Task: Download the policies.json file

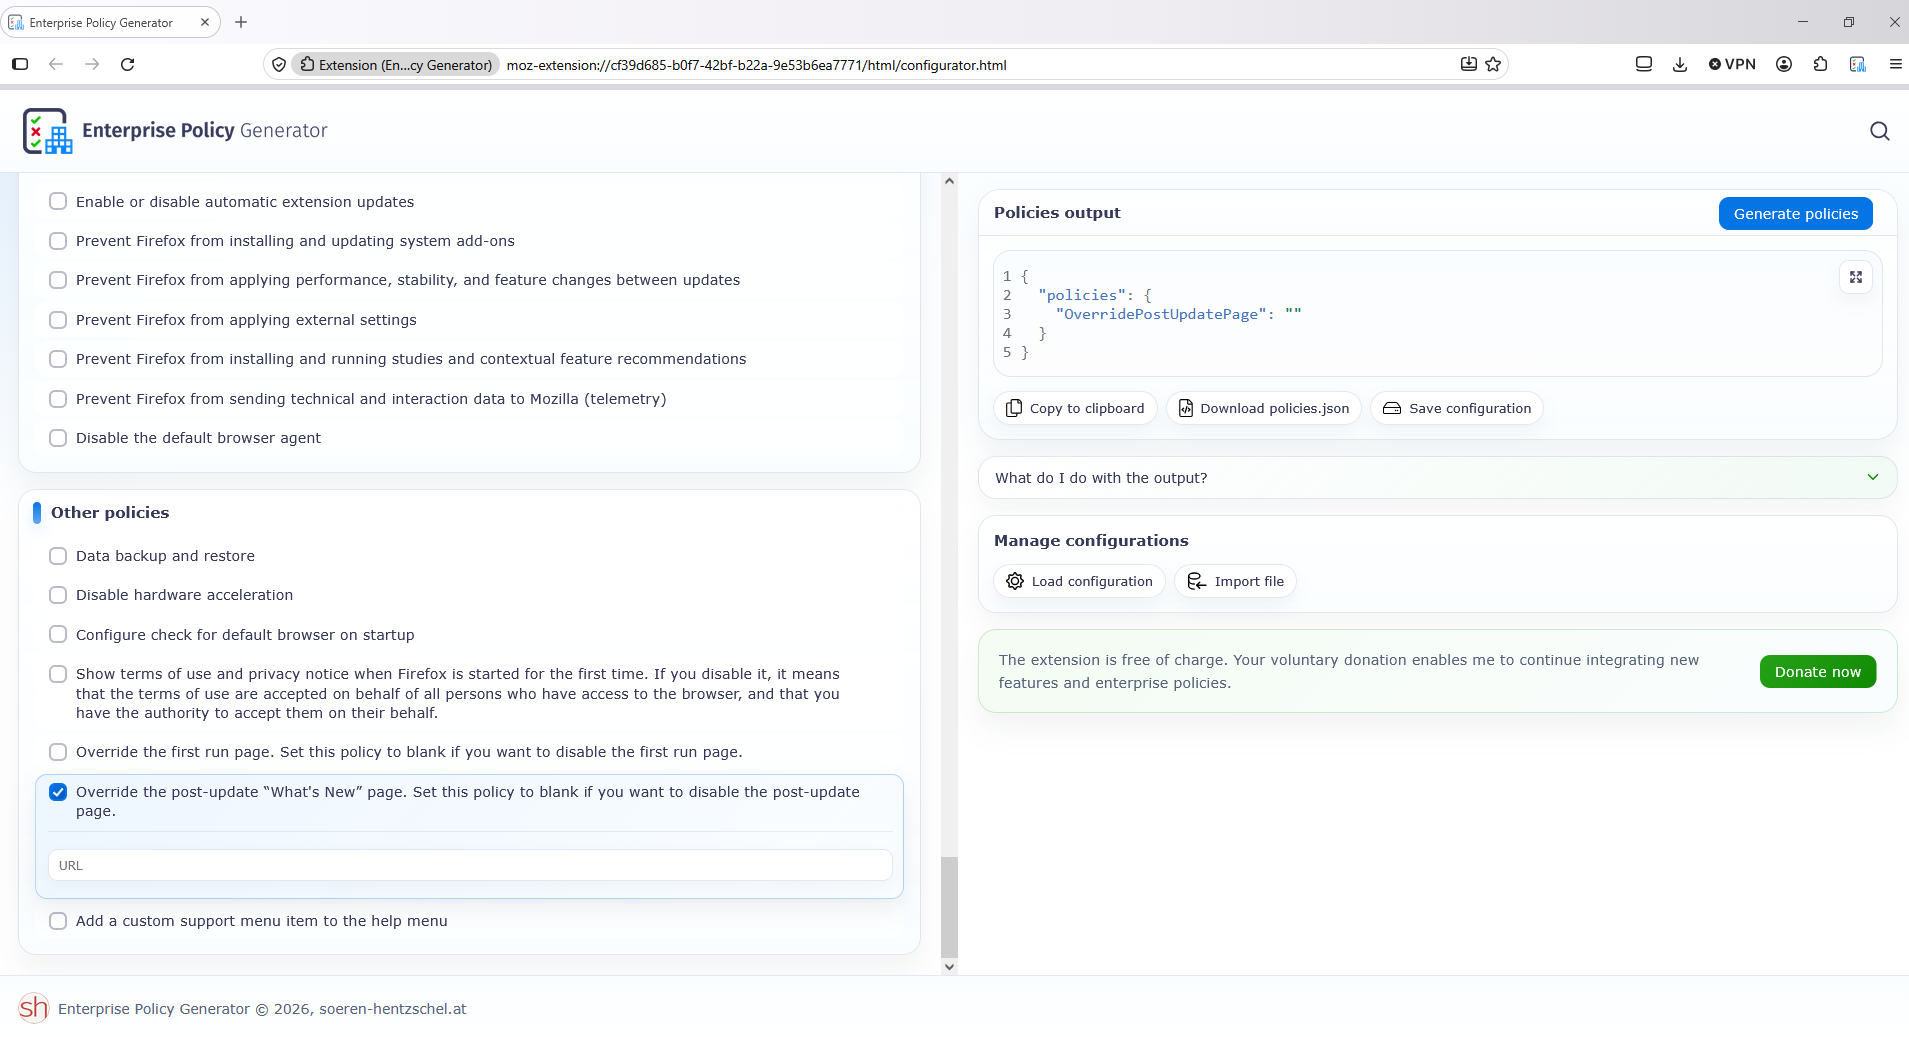Action: point(1264,408)
